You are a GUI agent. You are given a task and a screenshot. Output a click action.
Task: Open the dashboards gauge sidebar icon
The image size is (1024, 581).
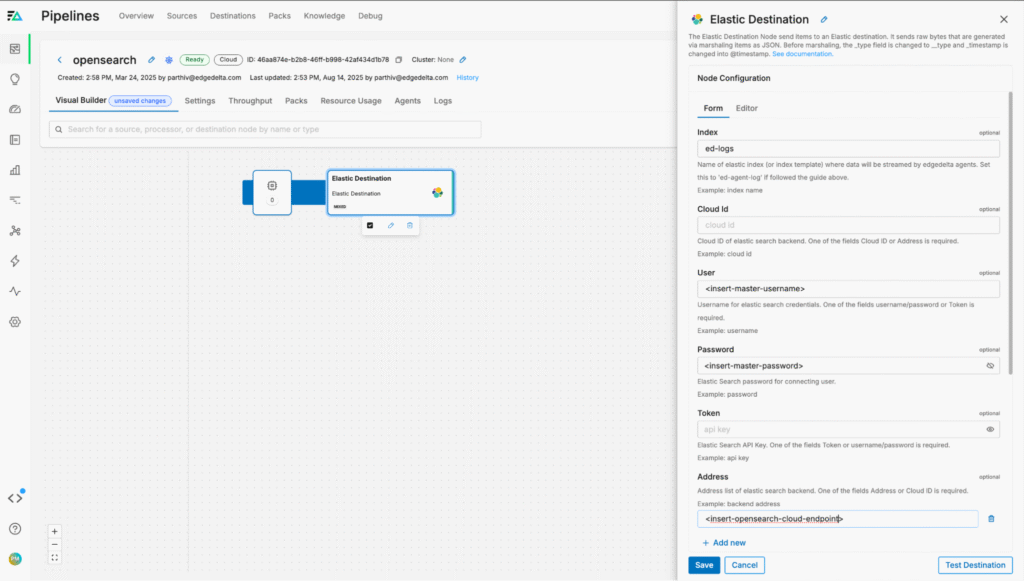point(15,110)
